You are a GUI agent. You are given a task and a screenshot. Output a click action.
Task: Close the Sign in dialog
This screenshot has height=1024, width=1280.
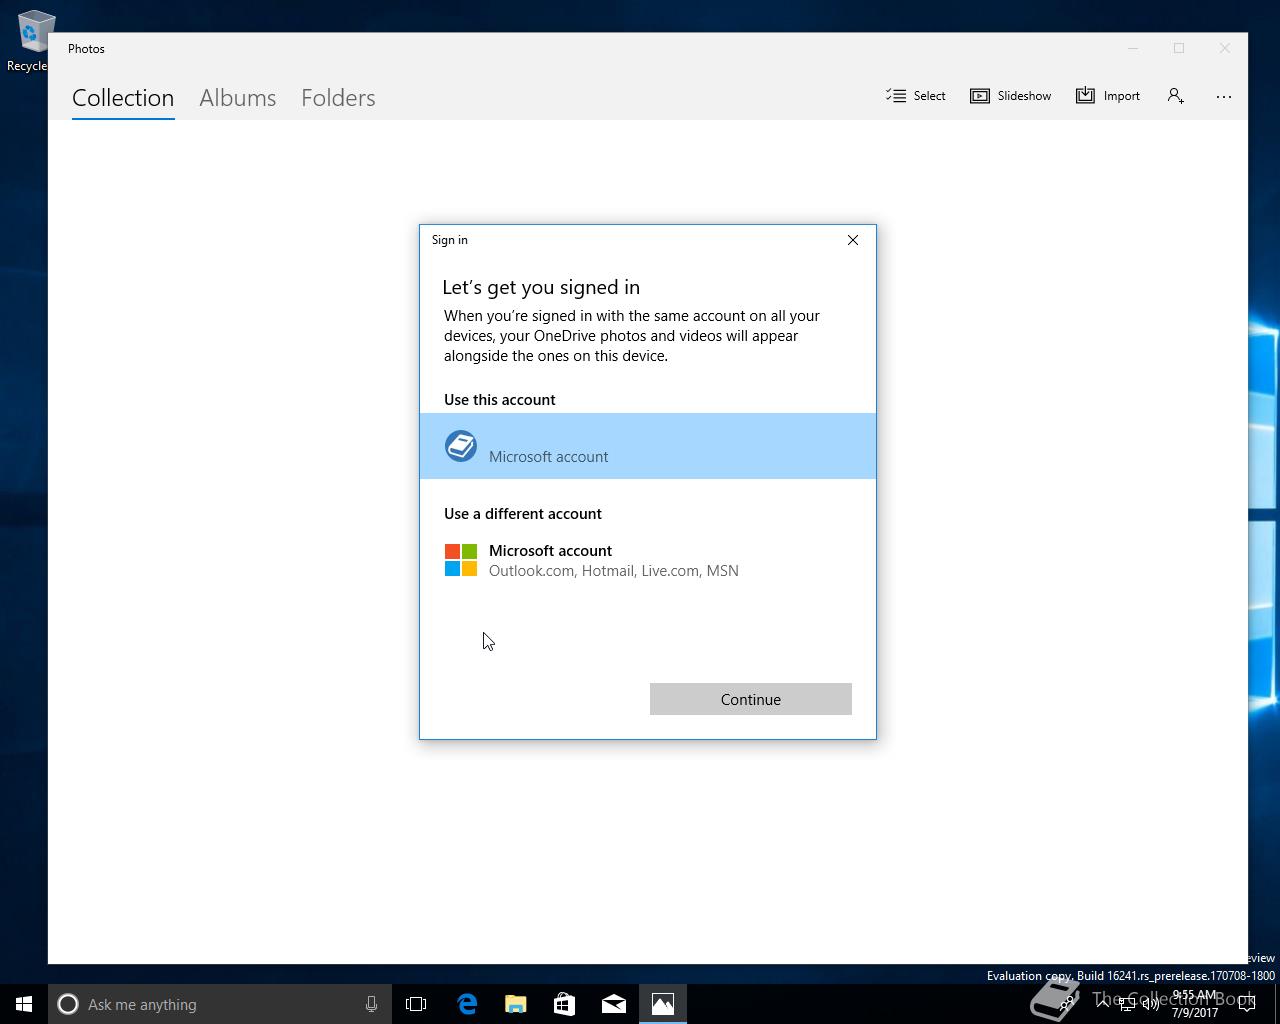point(853,240)
